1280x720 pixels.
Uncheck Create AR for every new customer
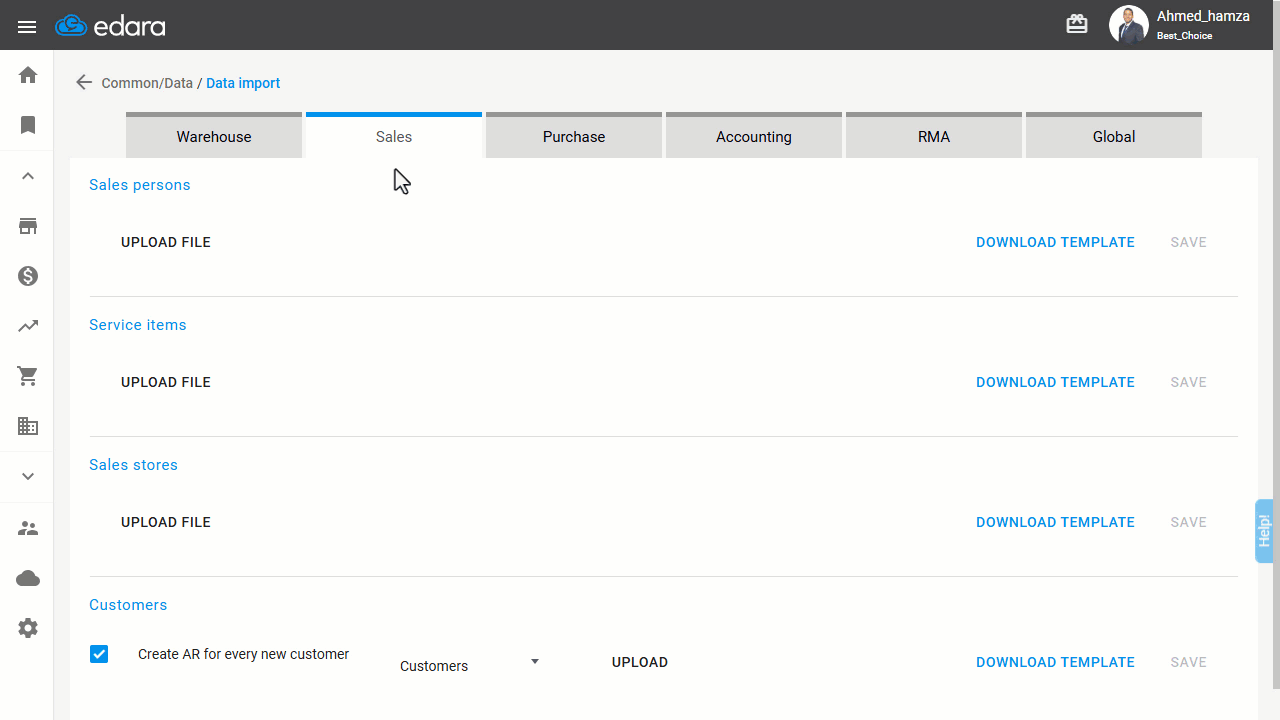tap(99, 654)
